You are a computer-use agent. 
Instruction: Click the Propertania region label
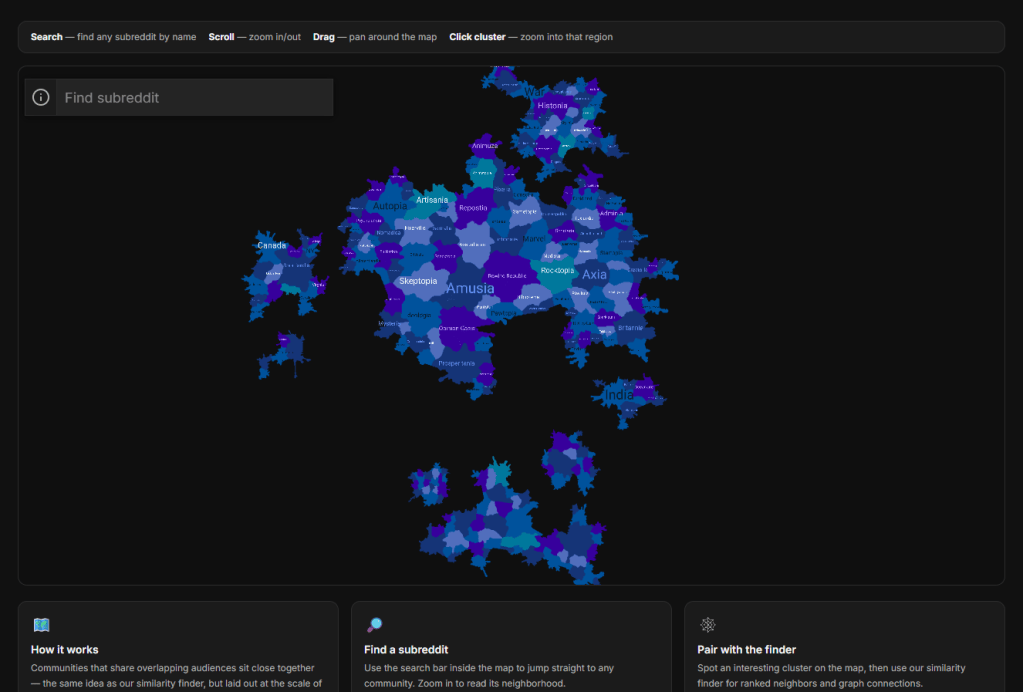point(457,364)
